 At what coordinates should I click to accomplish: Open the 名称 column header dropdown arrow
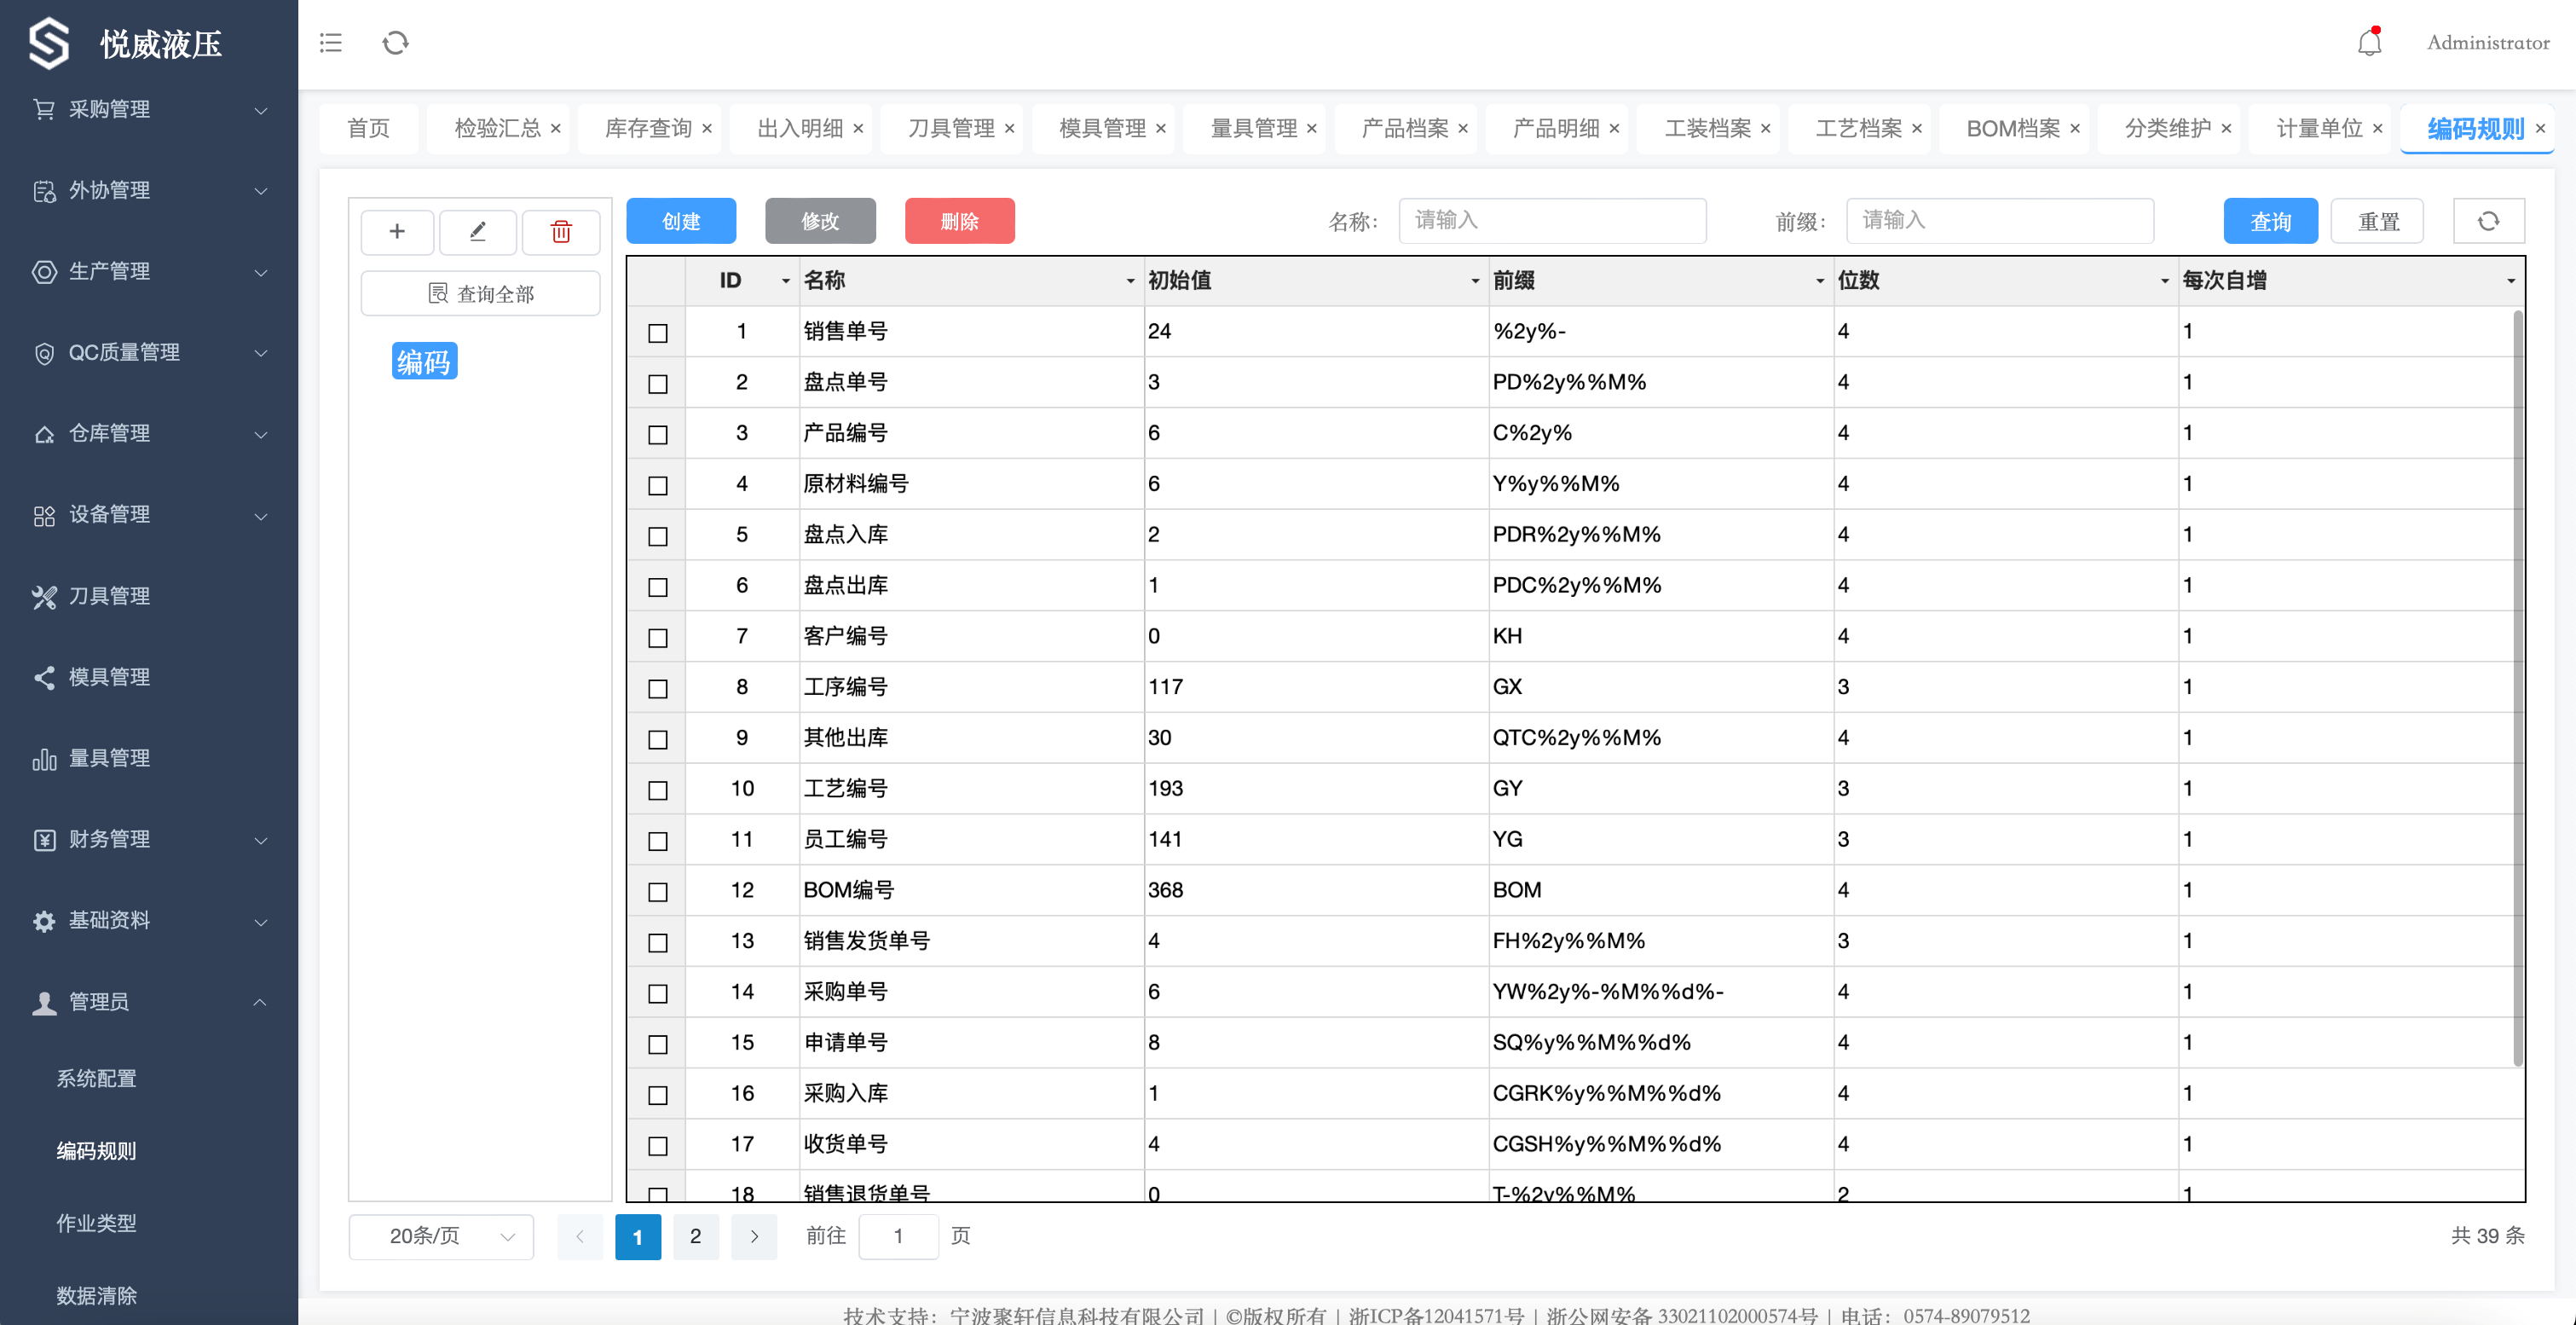click(1130, 282)
